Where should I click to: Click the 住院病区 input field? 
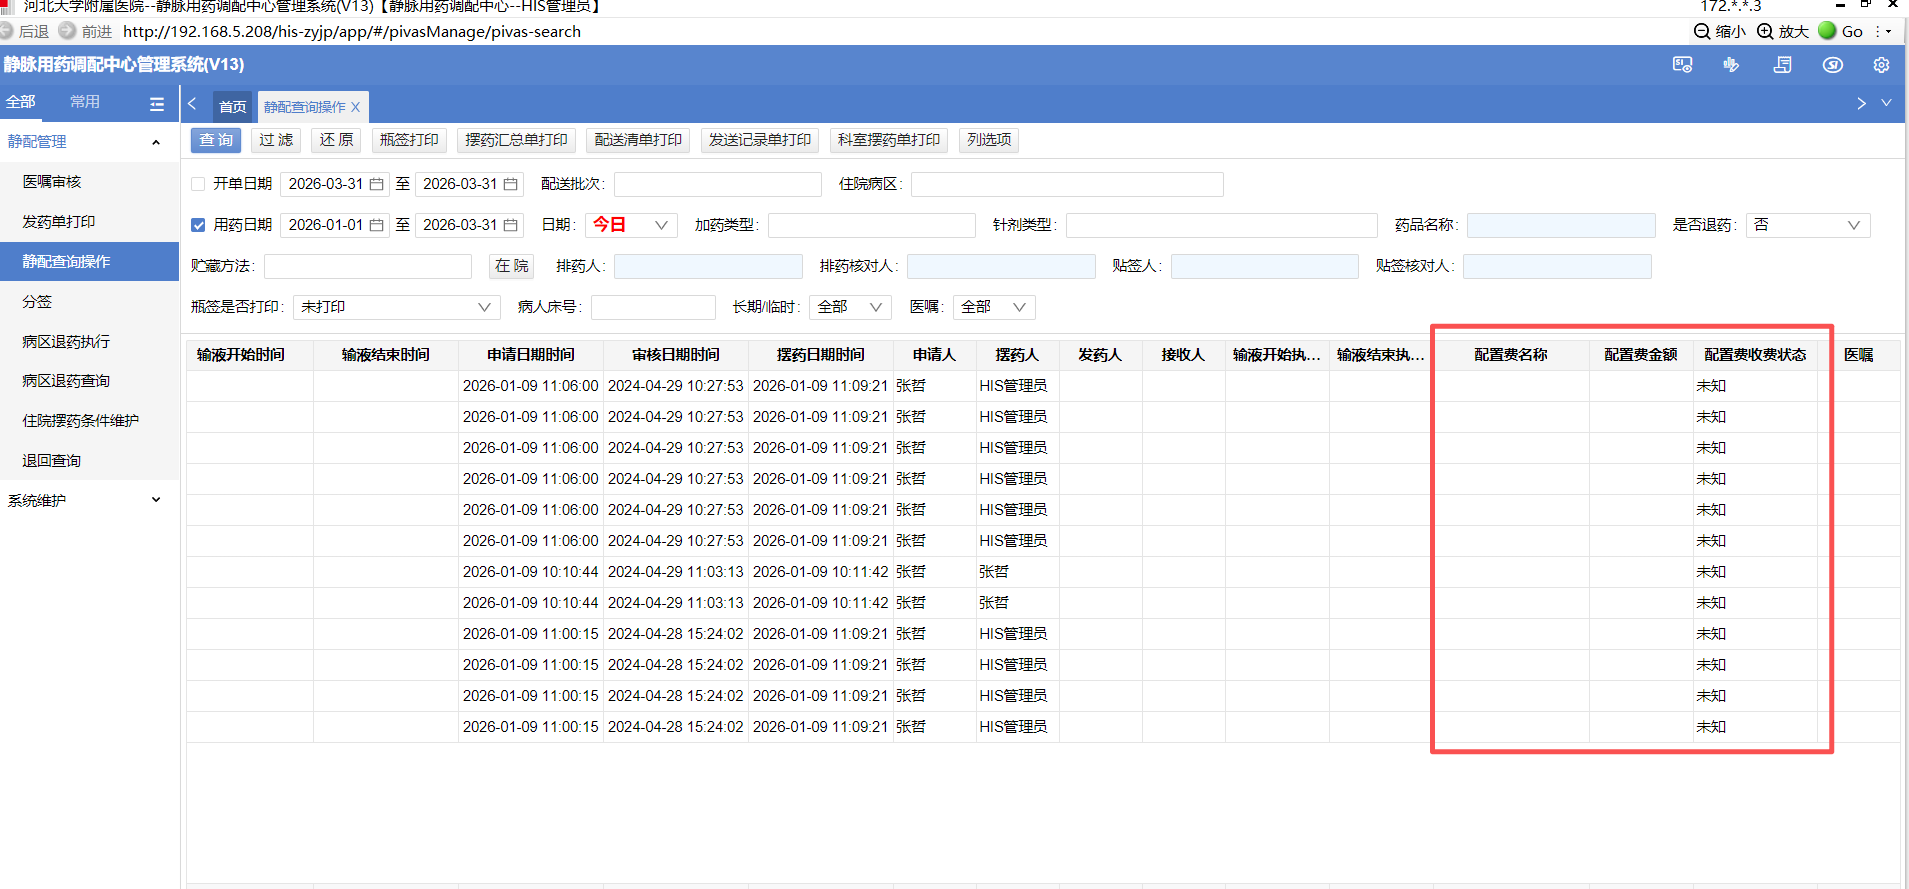(1067, 184)
